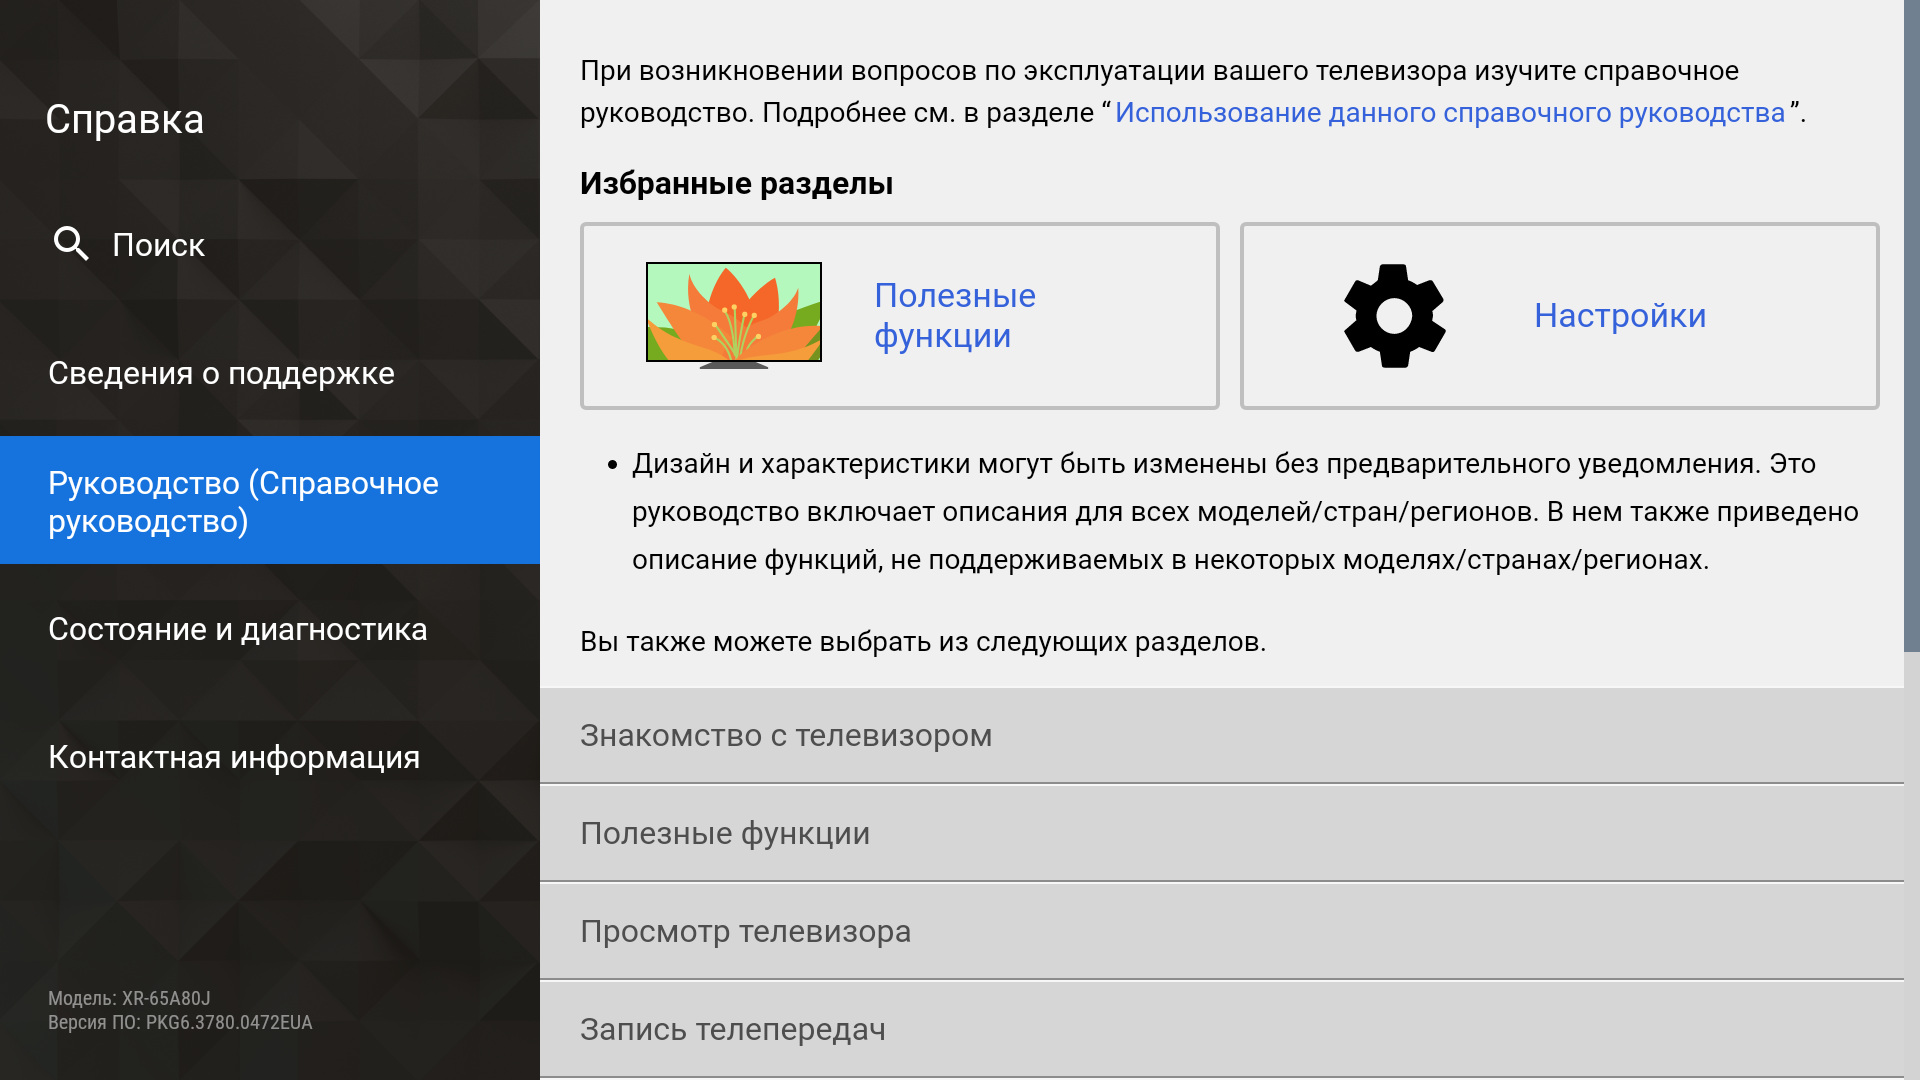Screen dimensions: 1920x1080
Task: Go to Контактная информация
Action: tap(234, 757)
